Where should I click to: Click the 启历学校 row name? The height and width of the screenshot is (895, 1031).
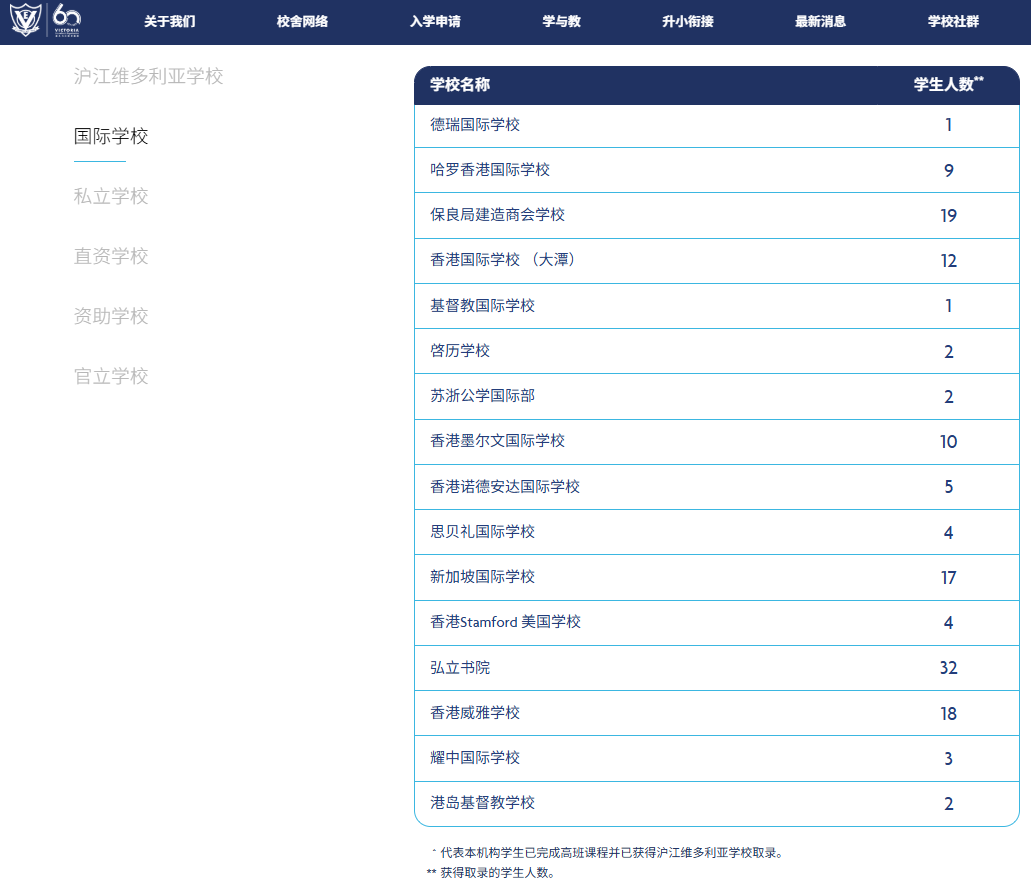tap(460, 351)
